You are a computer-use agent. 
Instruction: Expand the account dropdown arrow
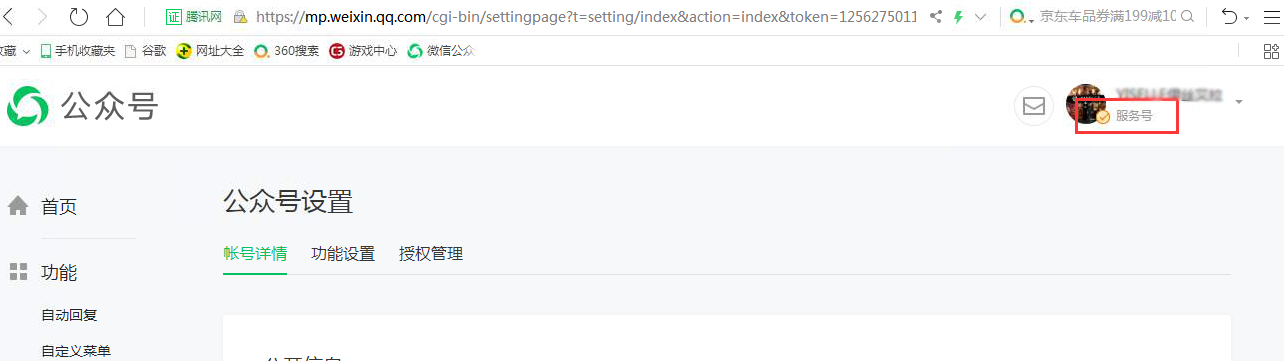point(1239,101)
